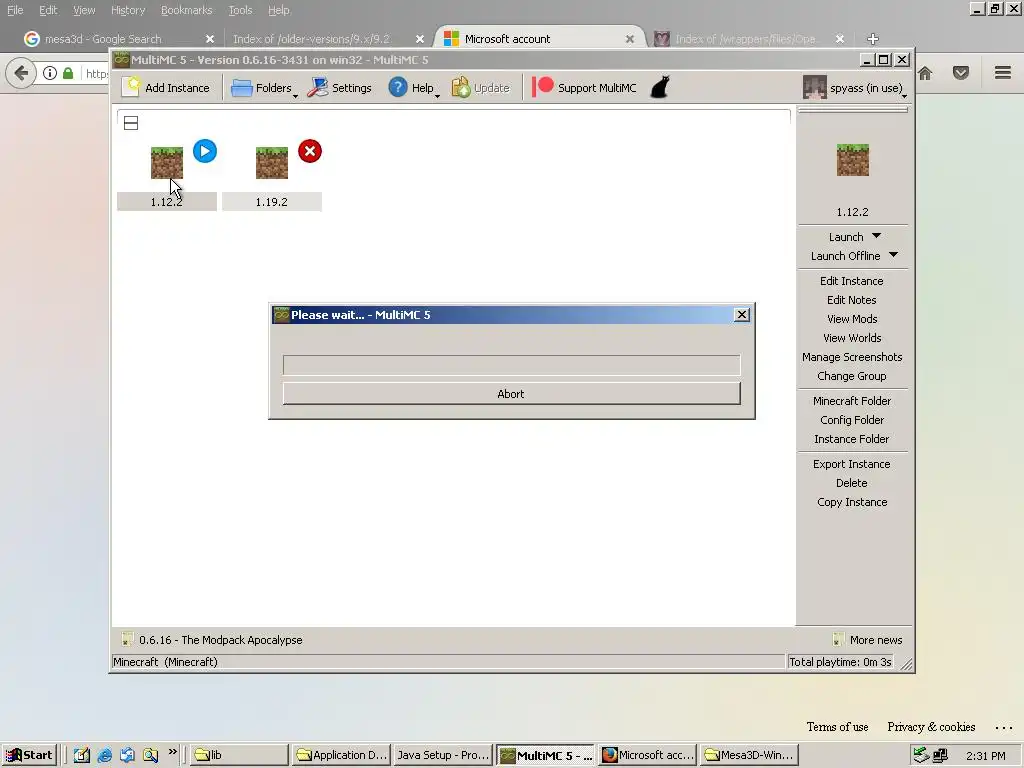Open the Firefox hamburger menu
This screenshot has height=768, width=1024.
click(1003, 72)
